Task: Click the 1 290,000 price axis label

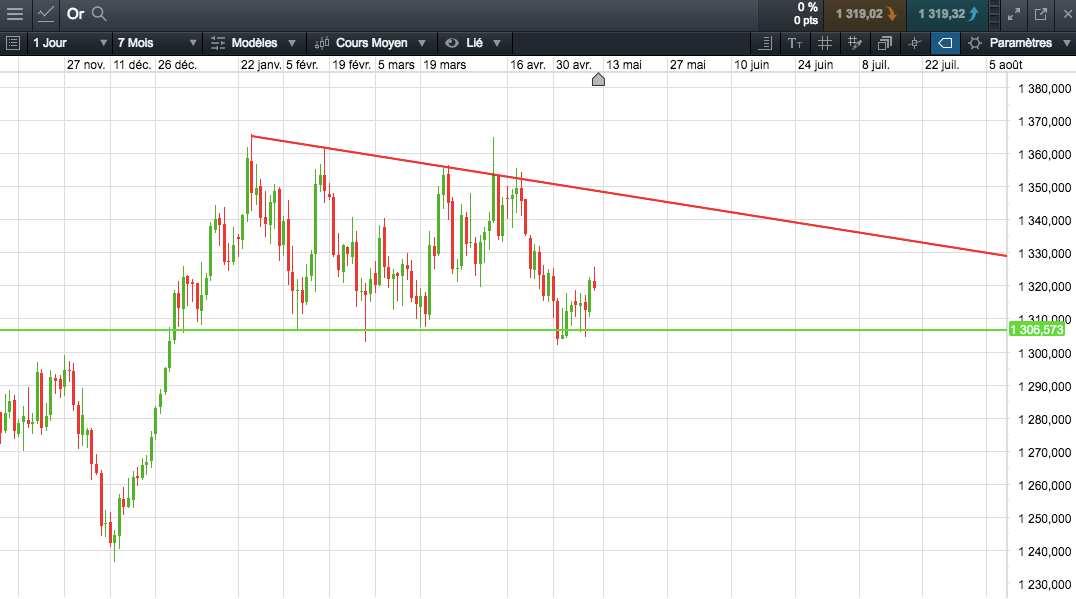Action: pyautogui.click(x=1044, y=386)
